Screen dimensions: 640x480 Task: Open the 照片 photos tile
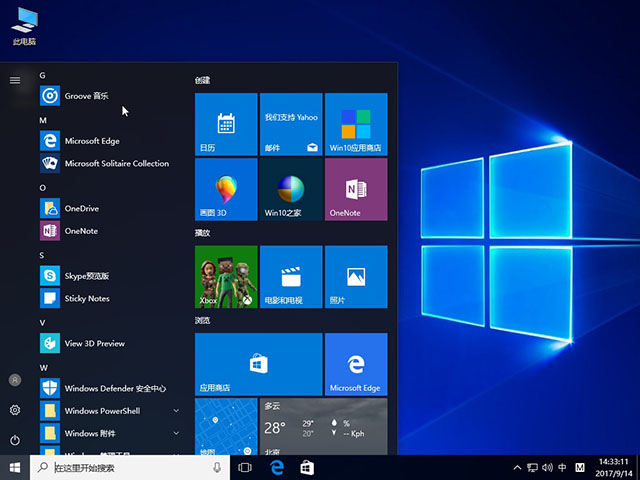(x=356, y=277)
